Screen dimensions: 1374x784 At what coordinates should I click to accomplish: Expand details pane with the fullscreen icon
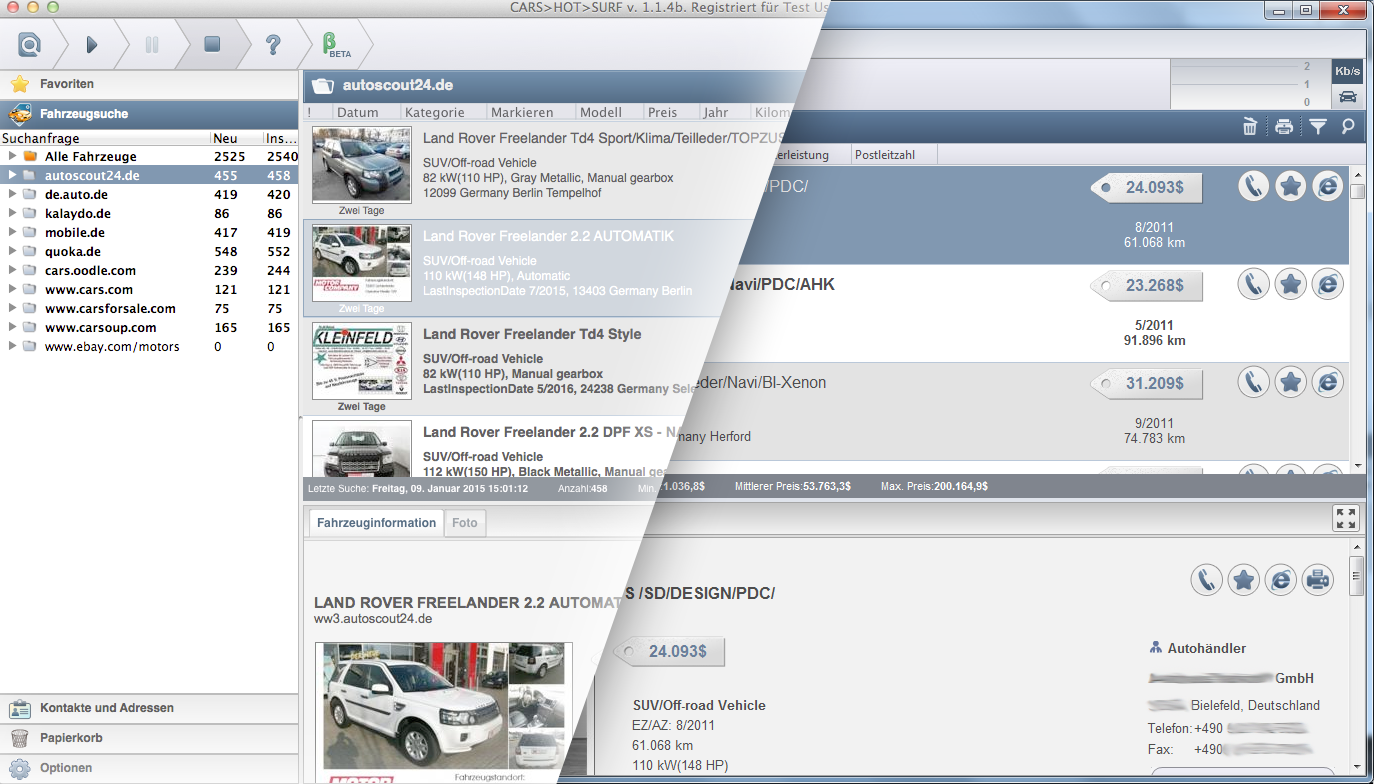[x=1346, y=518]
